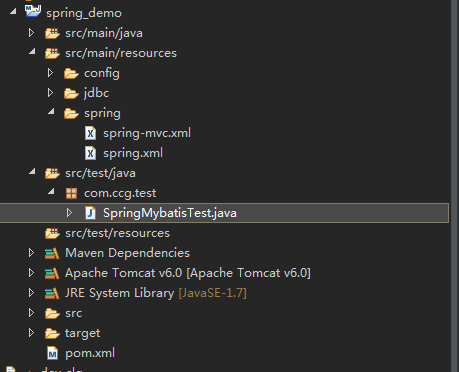The image size is (459, 372).
Task: Expand Maven Dependencies
Action: click(31, 253)
